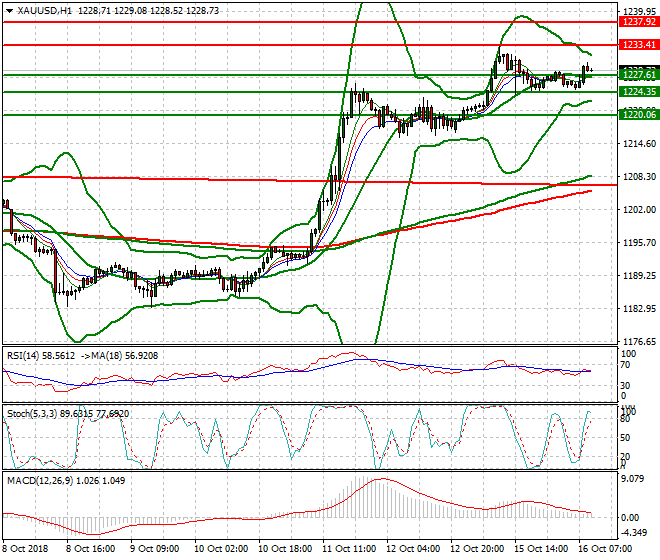Click the 1182.95 price scale value
Screen dimensions: 660x560
(639, 309)
